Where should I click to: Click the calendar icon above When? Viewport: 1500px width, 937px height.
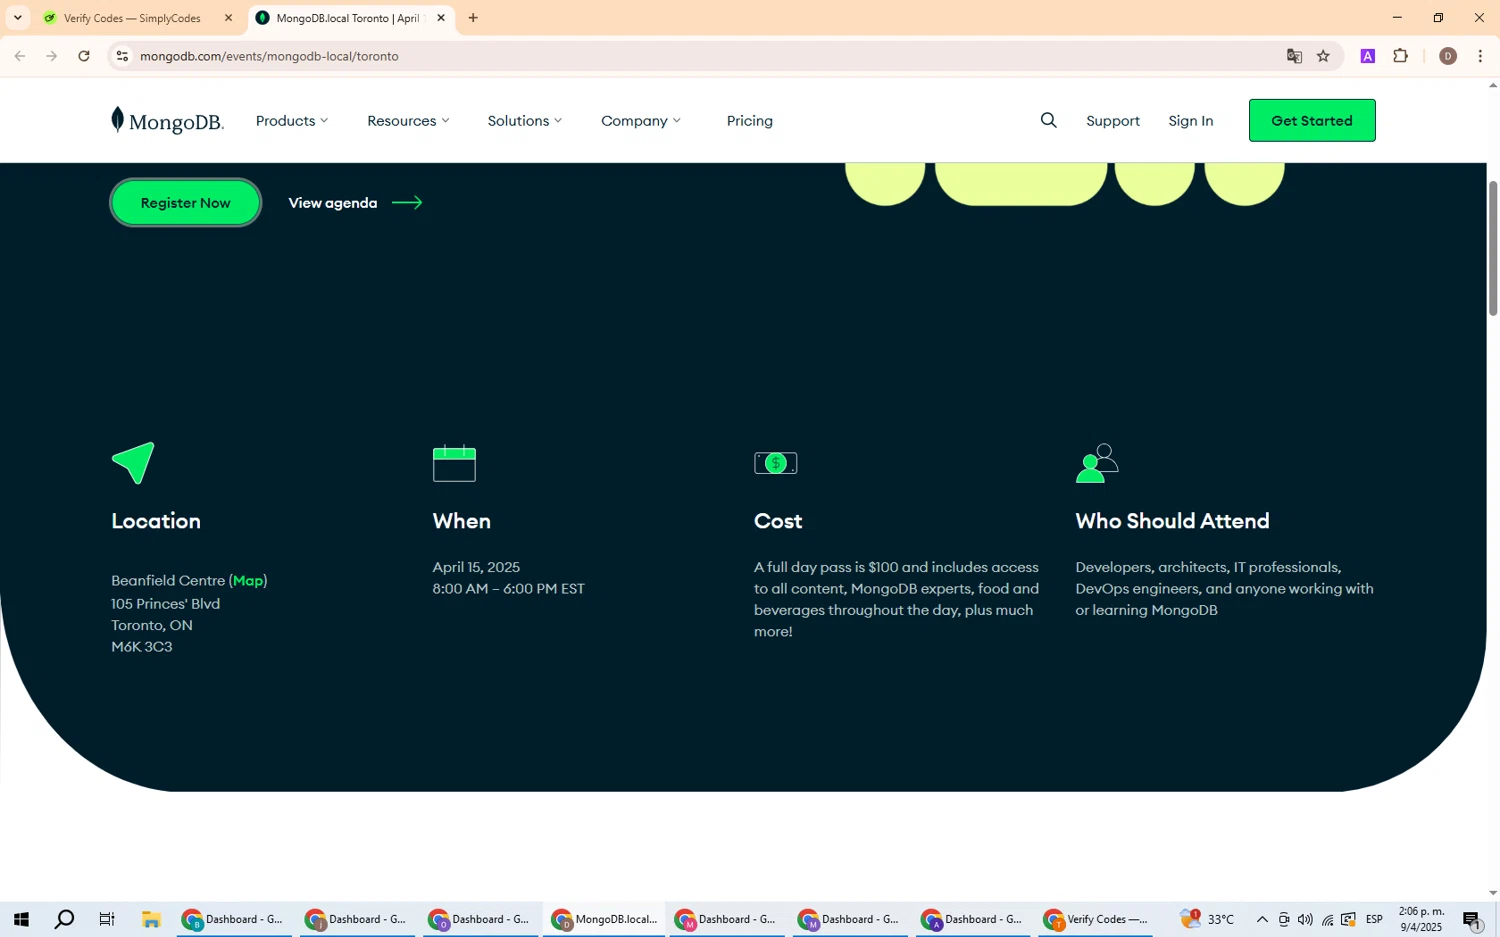(x=454, y=463)
